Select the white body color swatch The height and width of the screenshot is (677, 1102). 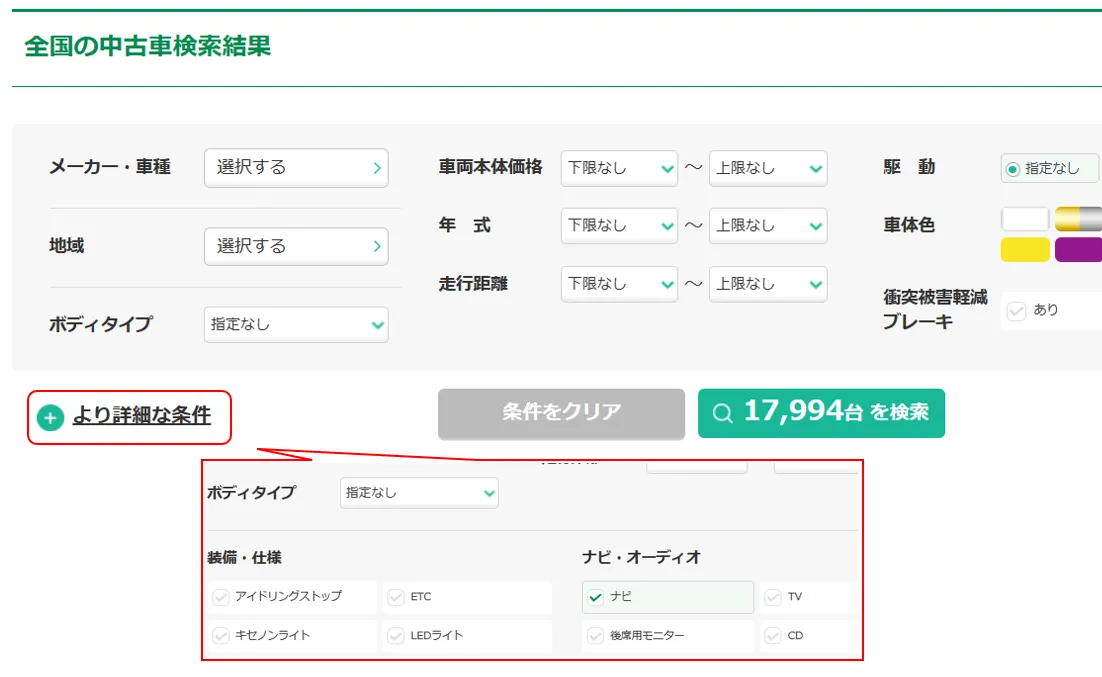(x=1025, y=219)
